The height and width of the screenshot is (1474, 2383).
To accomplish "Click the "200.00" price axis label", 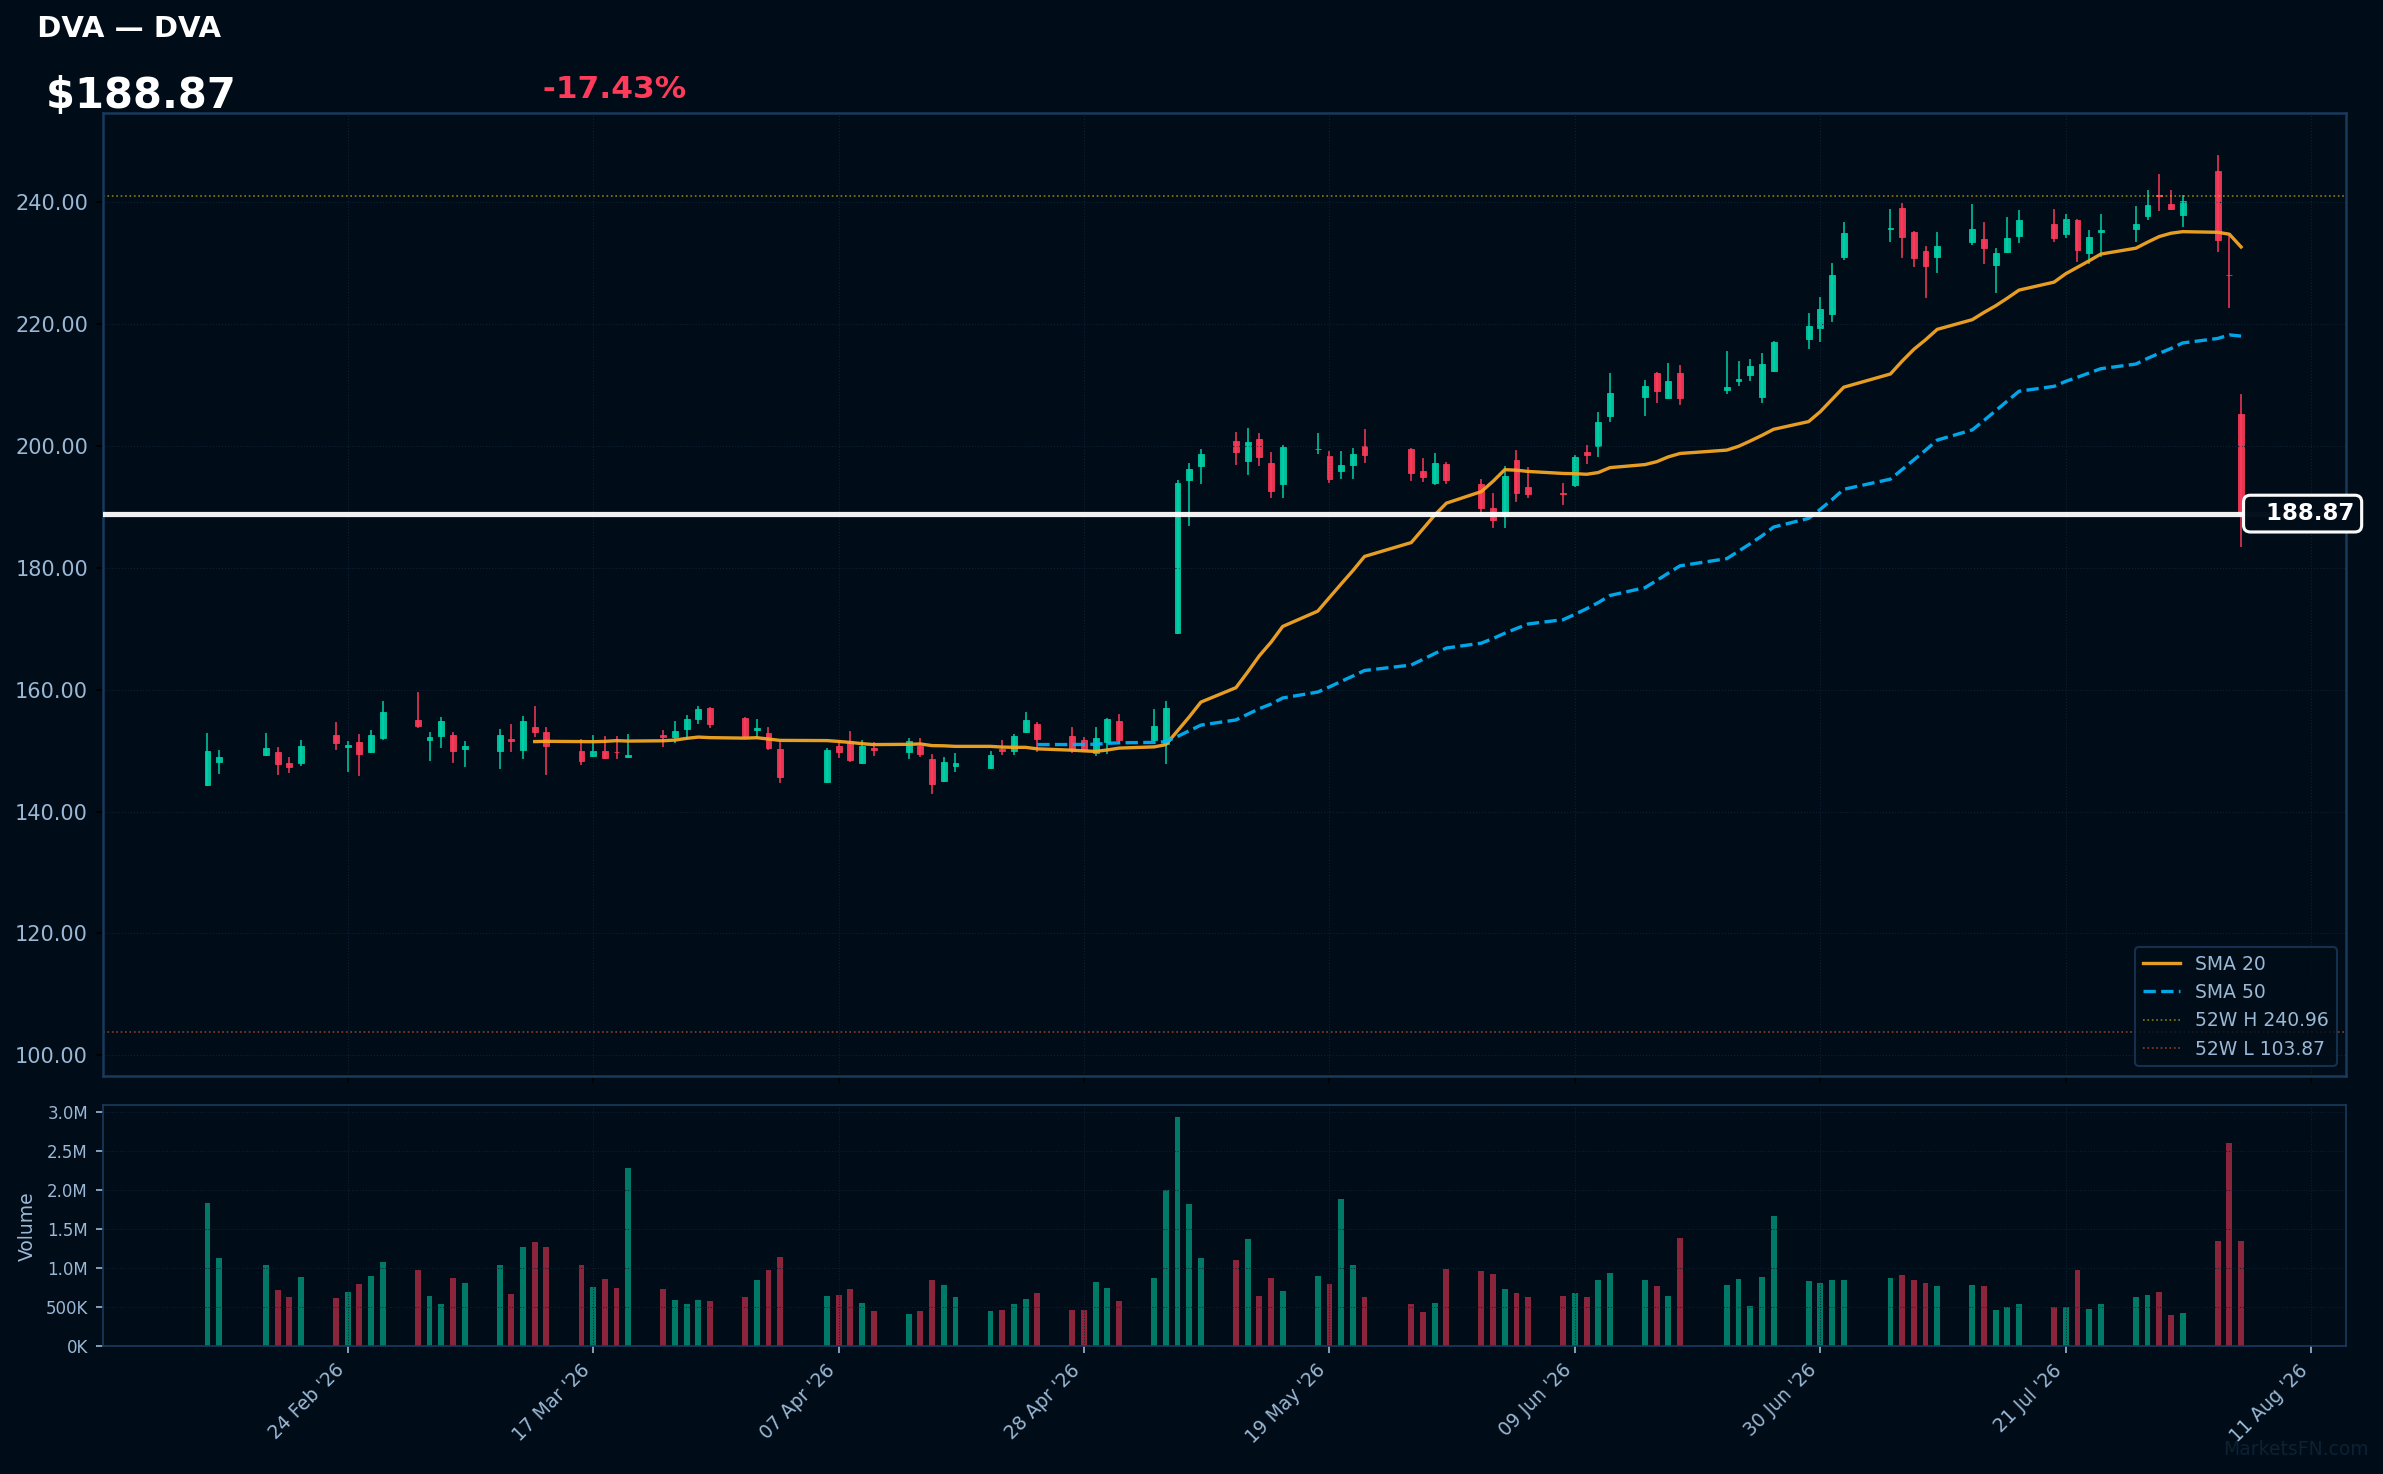I will tap(52, 447).
